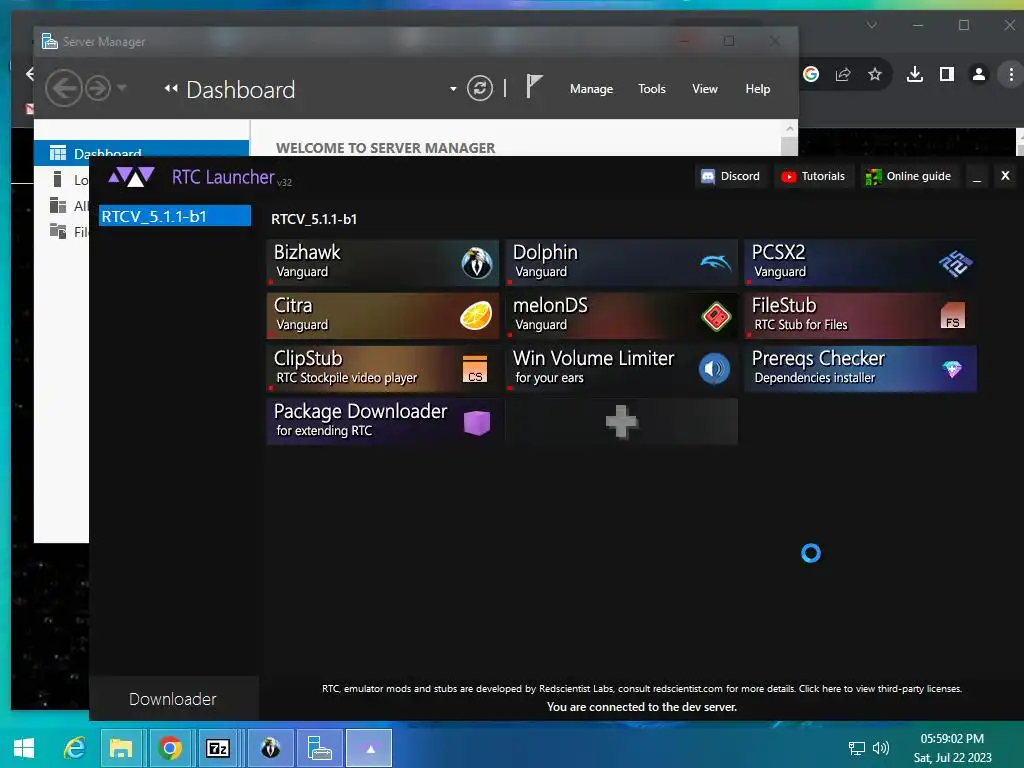1024x768 pixels.
Task: Open Chrome three-dot menu
Action: [1011, 74]
